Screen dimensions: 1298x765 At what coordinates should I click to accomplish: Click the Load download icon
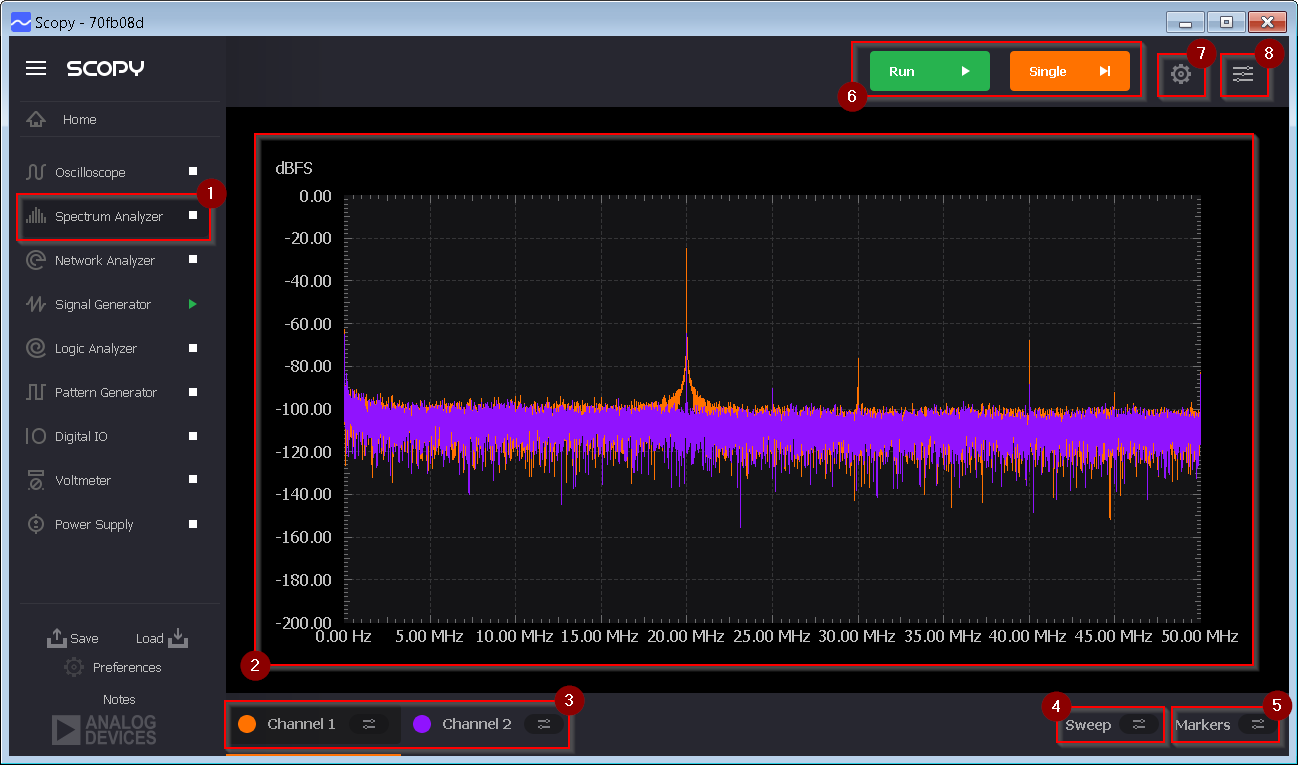click(x=178, y=637)
